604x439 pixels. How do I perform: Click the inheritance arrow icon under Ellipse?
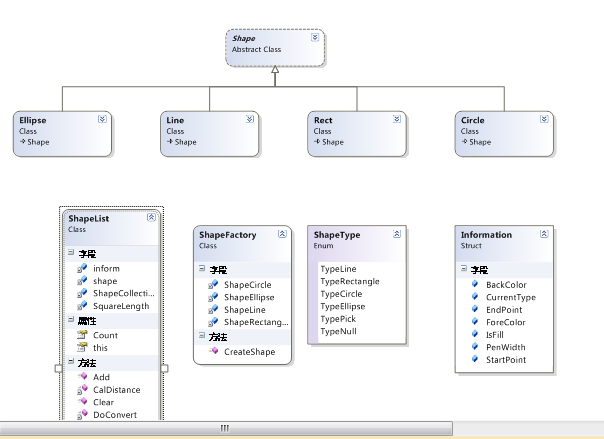[x=22, y=142]
